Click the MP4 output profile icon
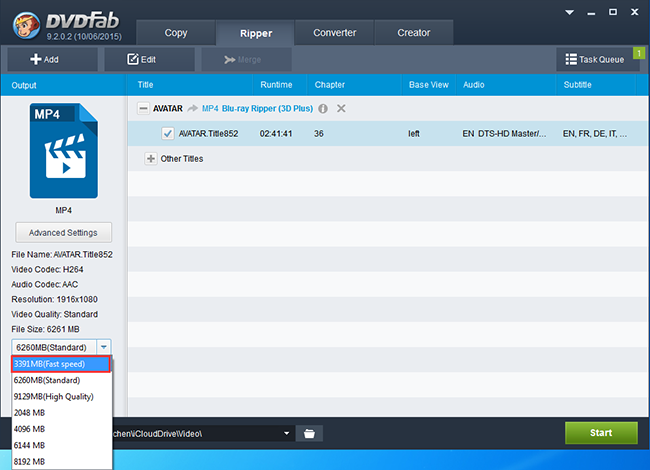650x470 pixels. click(x=63, y=151)
